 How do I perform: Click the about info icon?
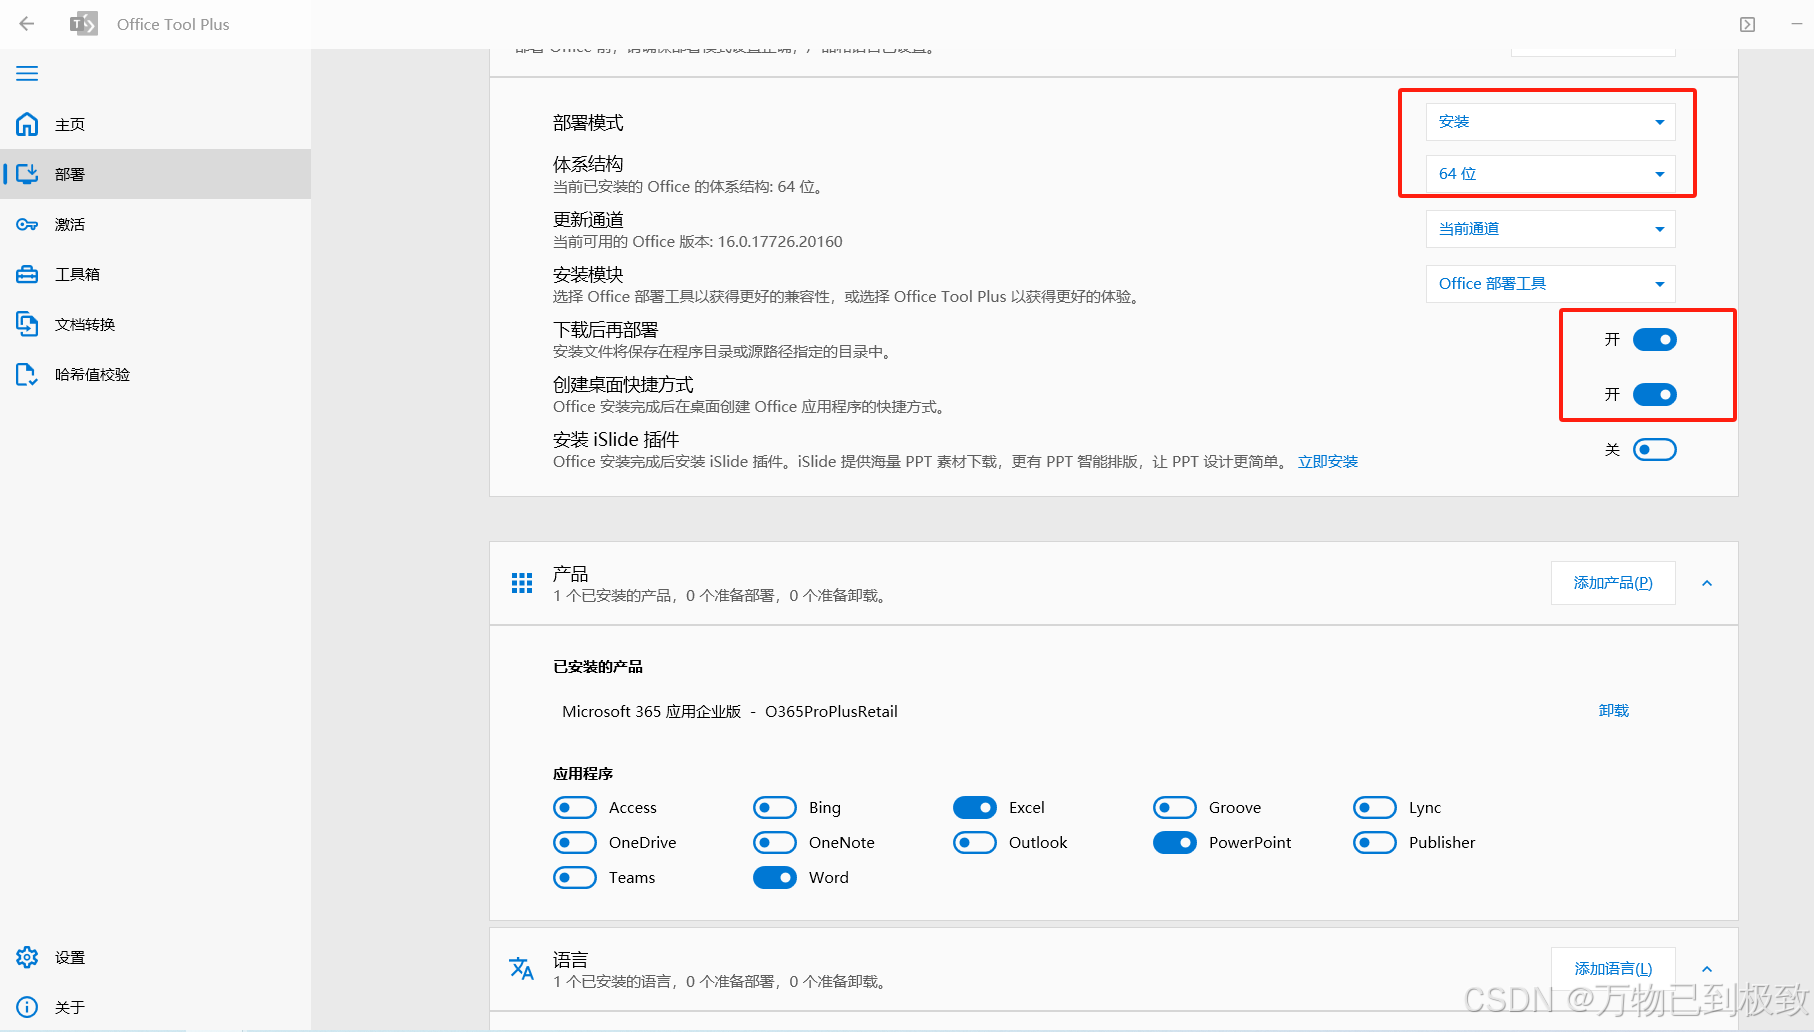tap(27, 1007)
